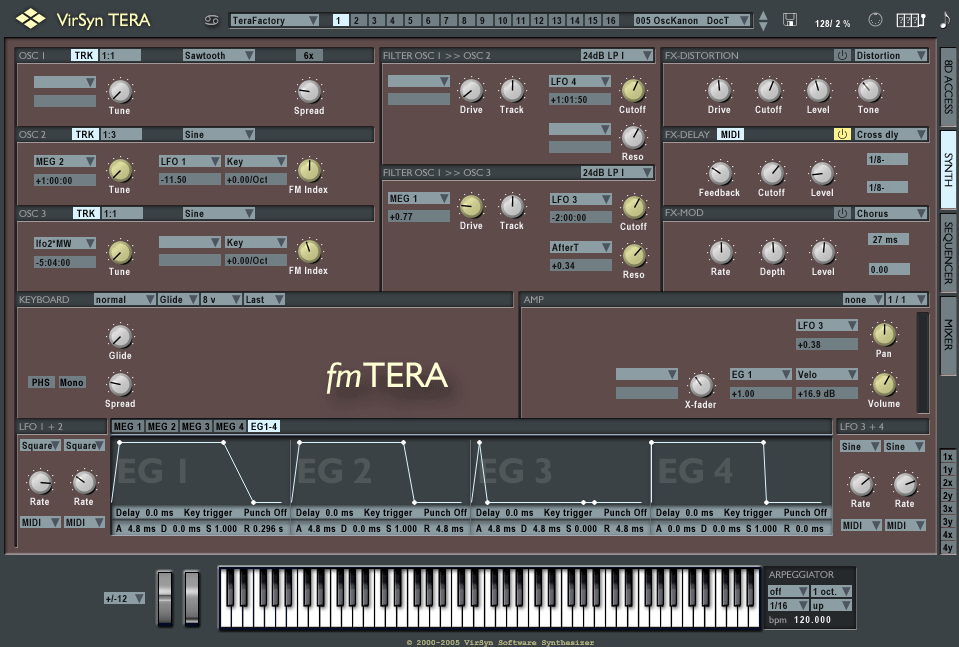Open the 005 OscKanon preset dropdown
This screenshot has height=647, width=959.
tap(692, 20)
